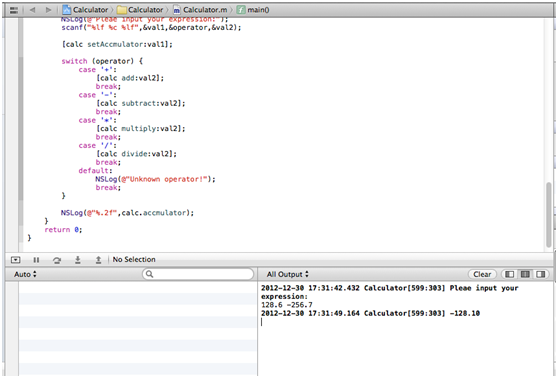Show only the variables view pane
Image resolution: width=558 pixels, height=378 pixels.
(510, 274)
